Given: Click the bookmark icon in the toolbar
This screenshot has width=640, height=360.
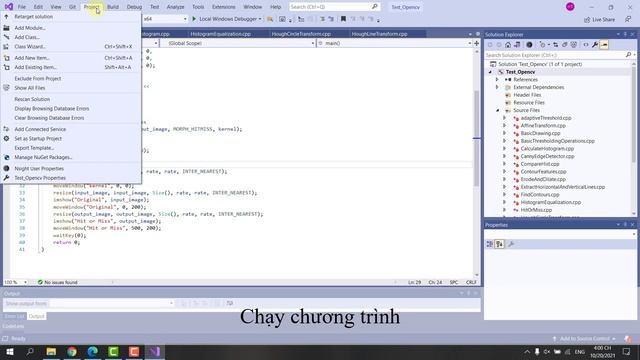Looking at the screenshot, I should coord(343,19).
